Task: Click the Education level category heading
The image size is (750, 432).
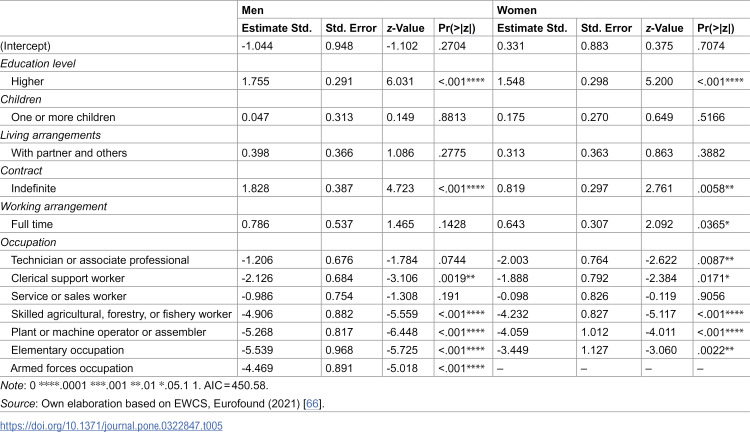Action: [38, 64]
